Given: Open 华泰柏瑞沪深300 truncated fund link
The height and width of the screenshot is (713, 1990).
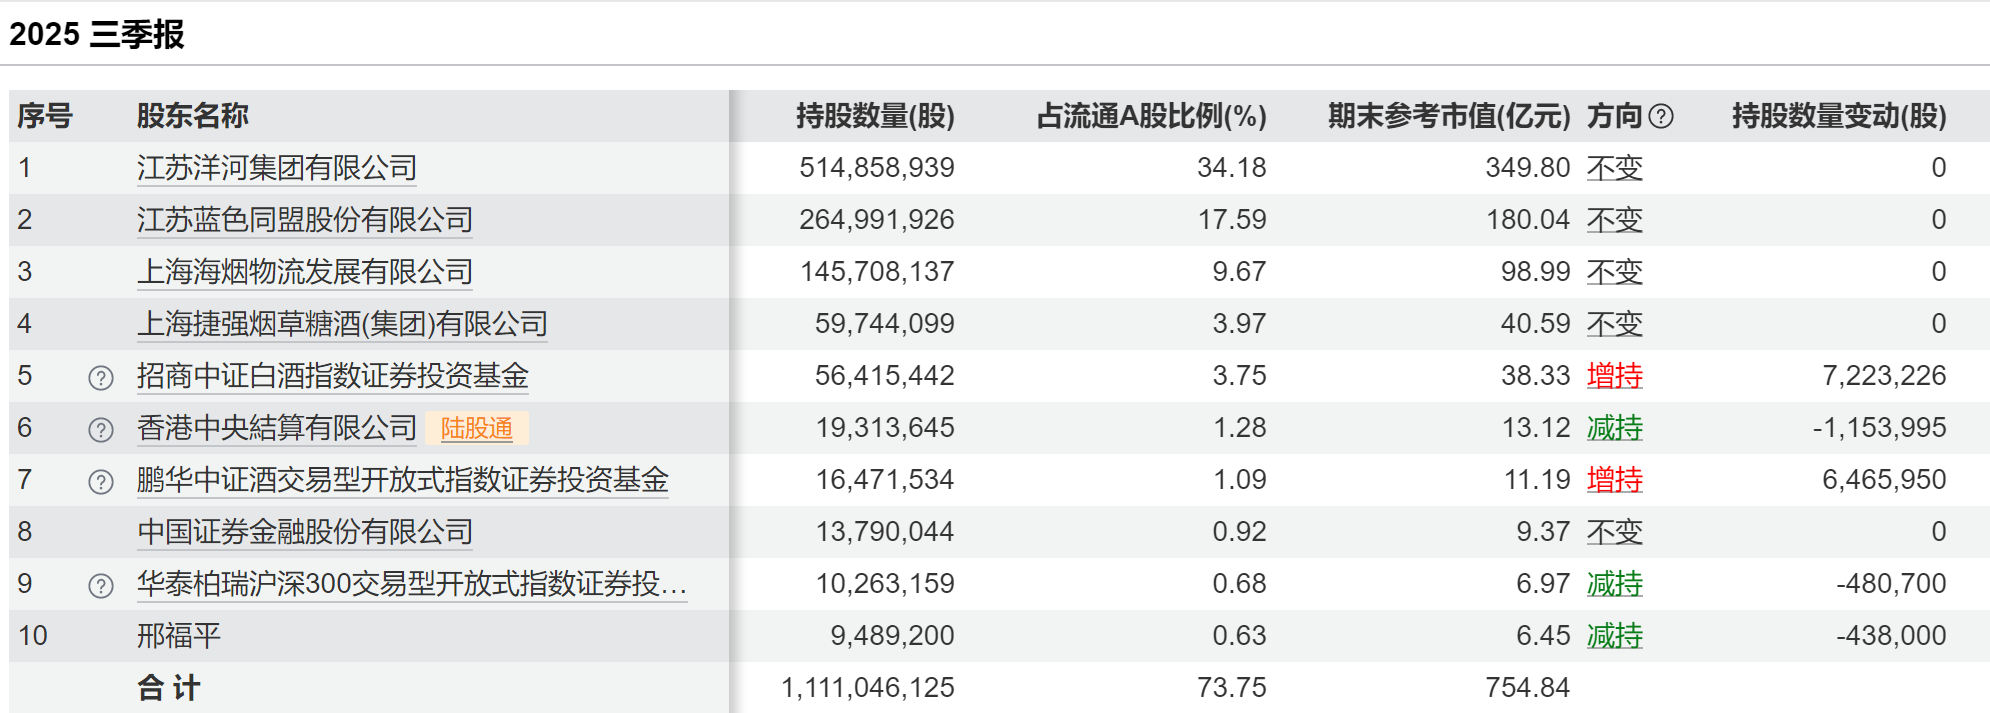Looking at the screenshot, I should click(x=411, y=584).
